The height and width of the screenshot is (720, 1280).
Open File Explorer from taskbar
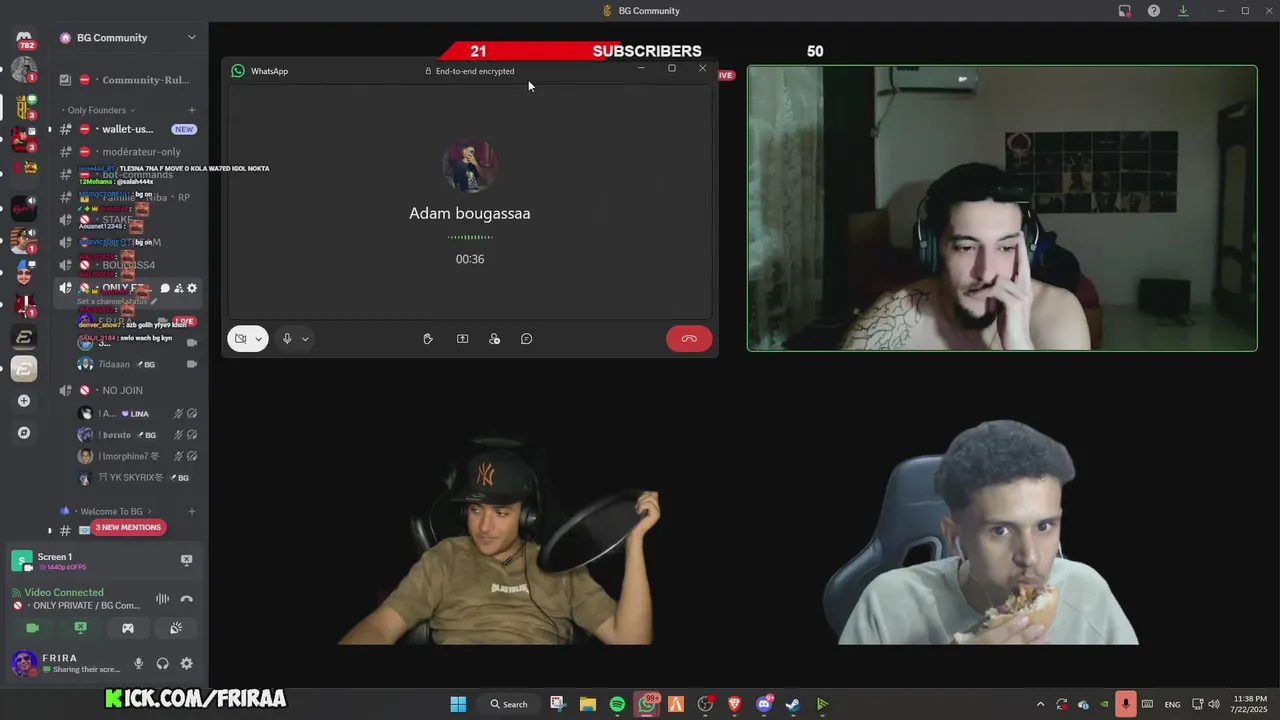coord(588,704)
